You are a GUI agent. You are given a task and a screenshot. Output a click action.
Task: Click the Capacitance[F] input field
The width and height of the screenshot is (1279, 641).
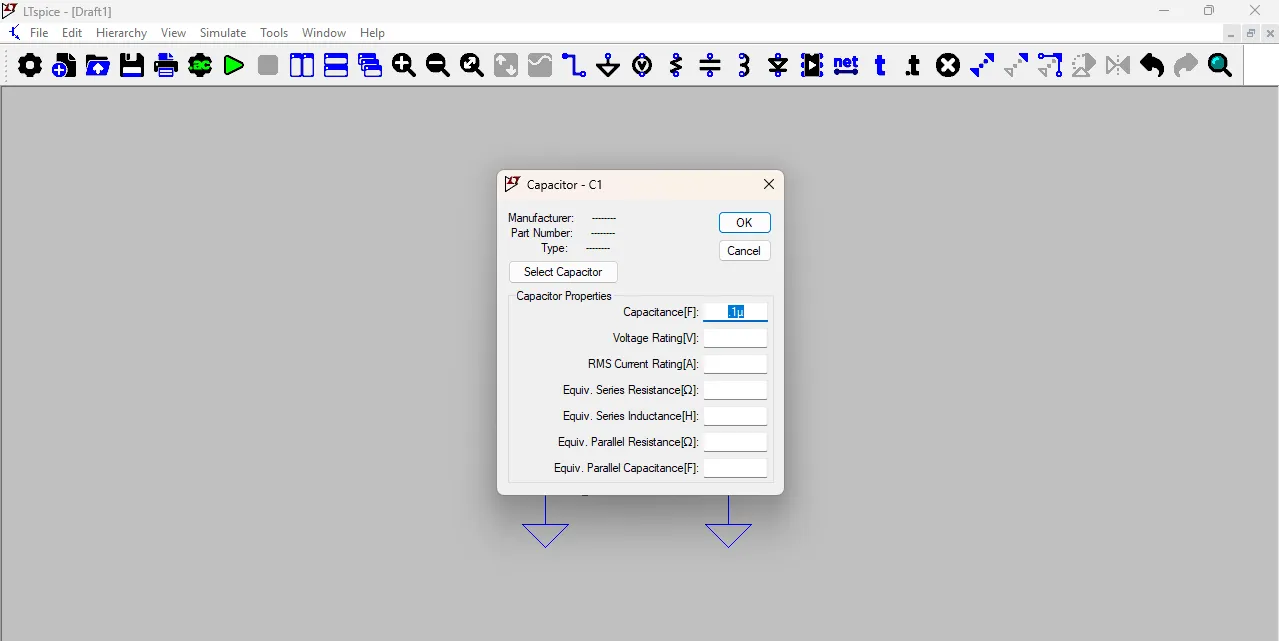coord(735,312)
